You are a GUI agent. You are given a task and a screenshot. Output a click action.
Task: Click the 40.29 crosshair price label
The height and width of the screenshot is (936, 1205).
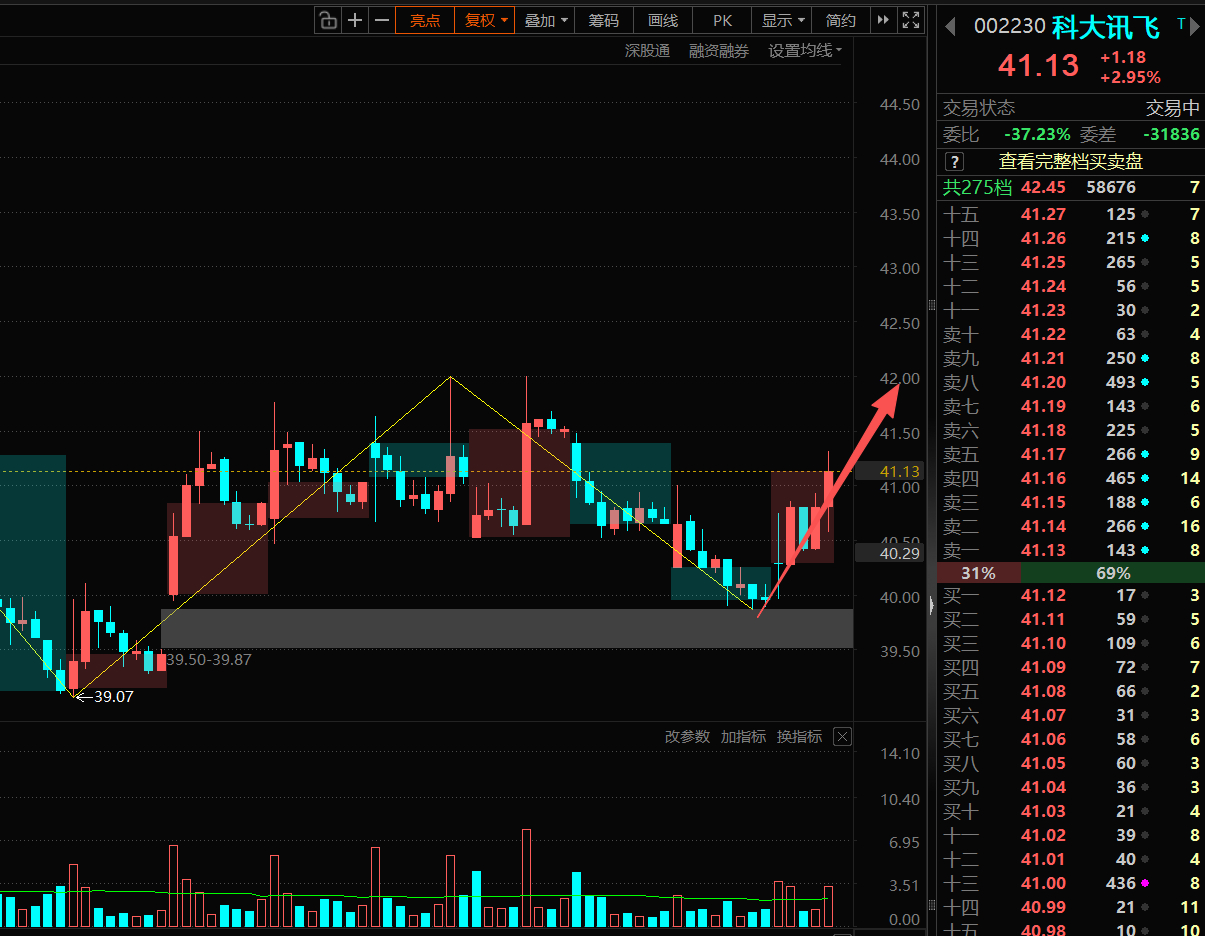tap(890, 552)
